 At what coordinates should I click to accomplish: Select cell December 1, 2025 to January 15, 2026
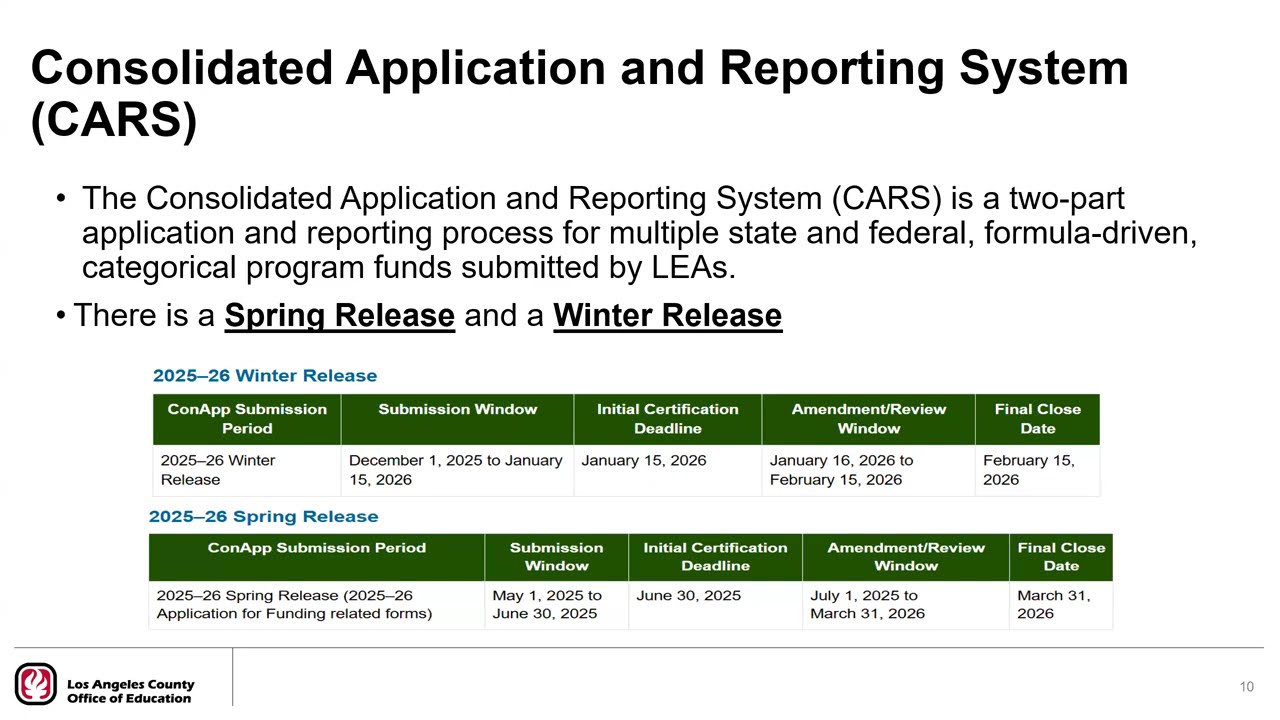click(x=457, y=470)
